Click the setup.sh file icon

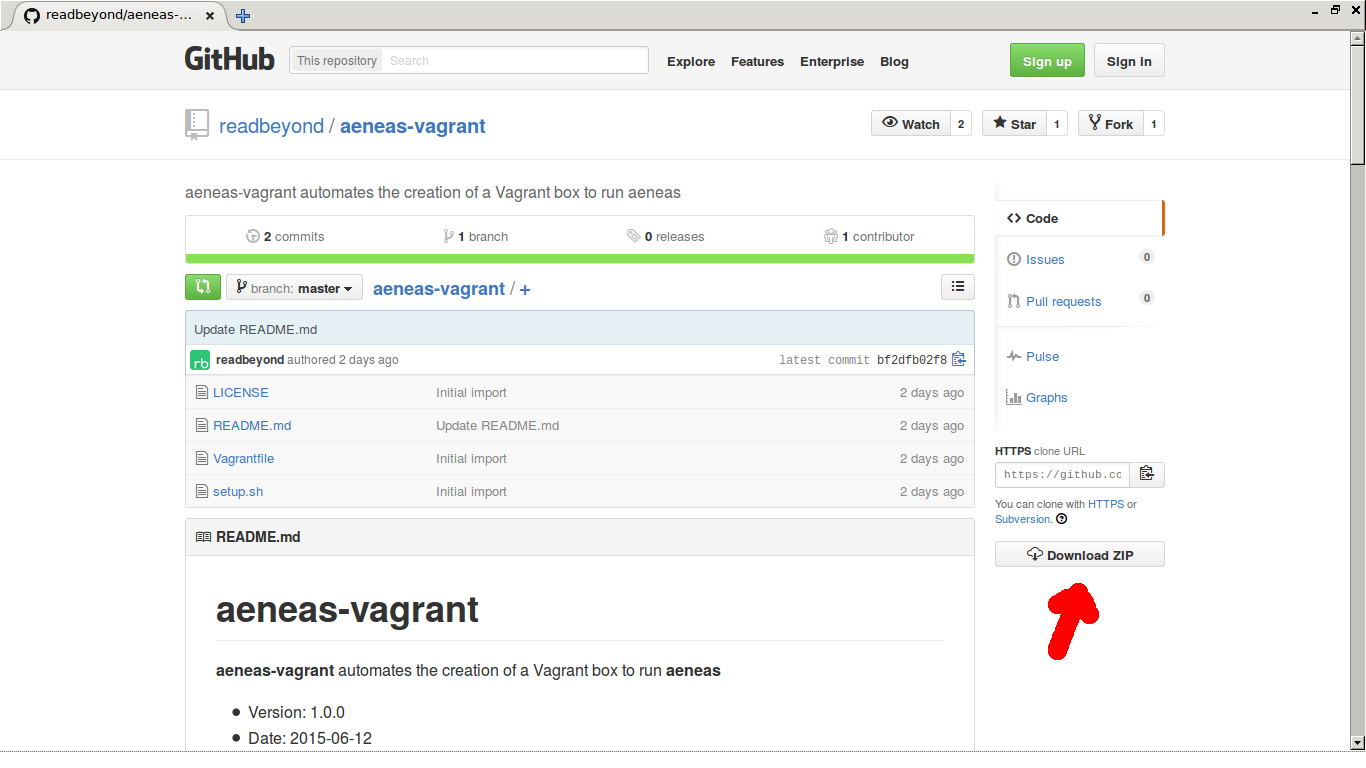pos(202,491)
